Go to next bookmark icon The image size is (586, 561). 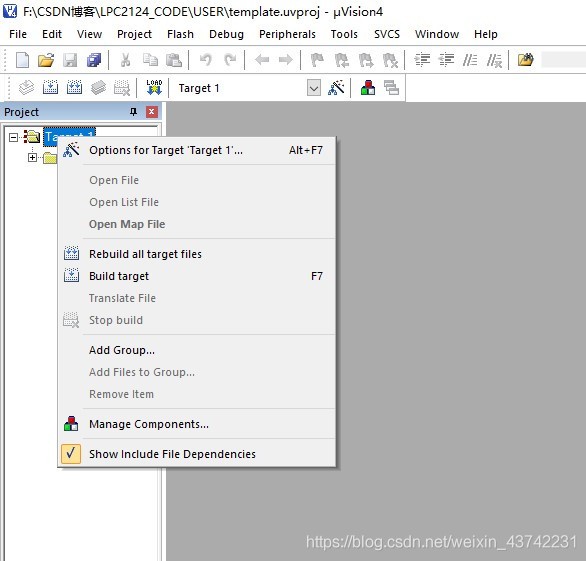pyautogui.click(x=366, y=60)
